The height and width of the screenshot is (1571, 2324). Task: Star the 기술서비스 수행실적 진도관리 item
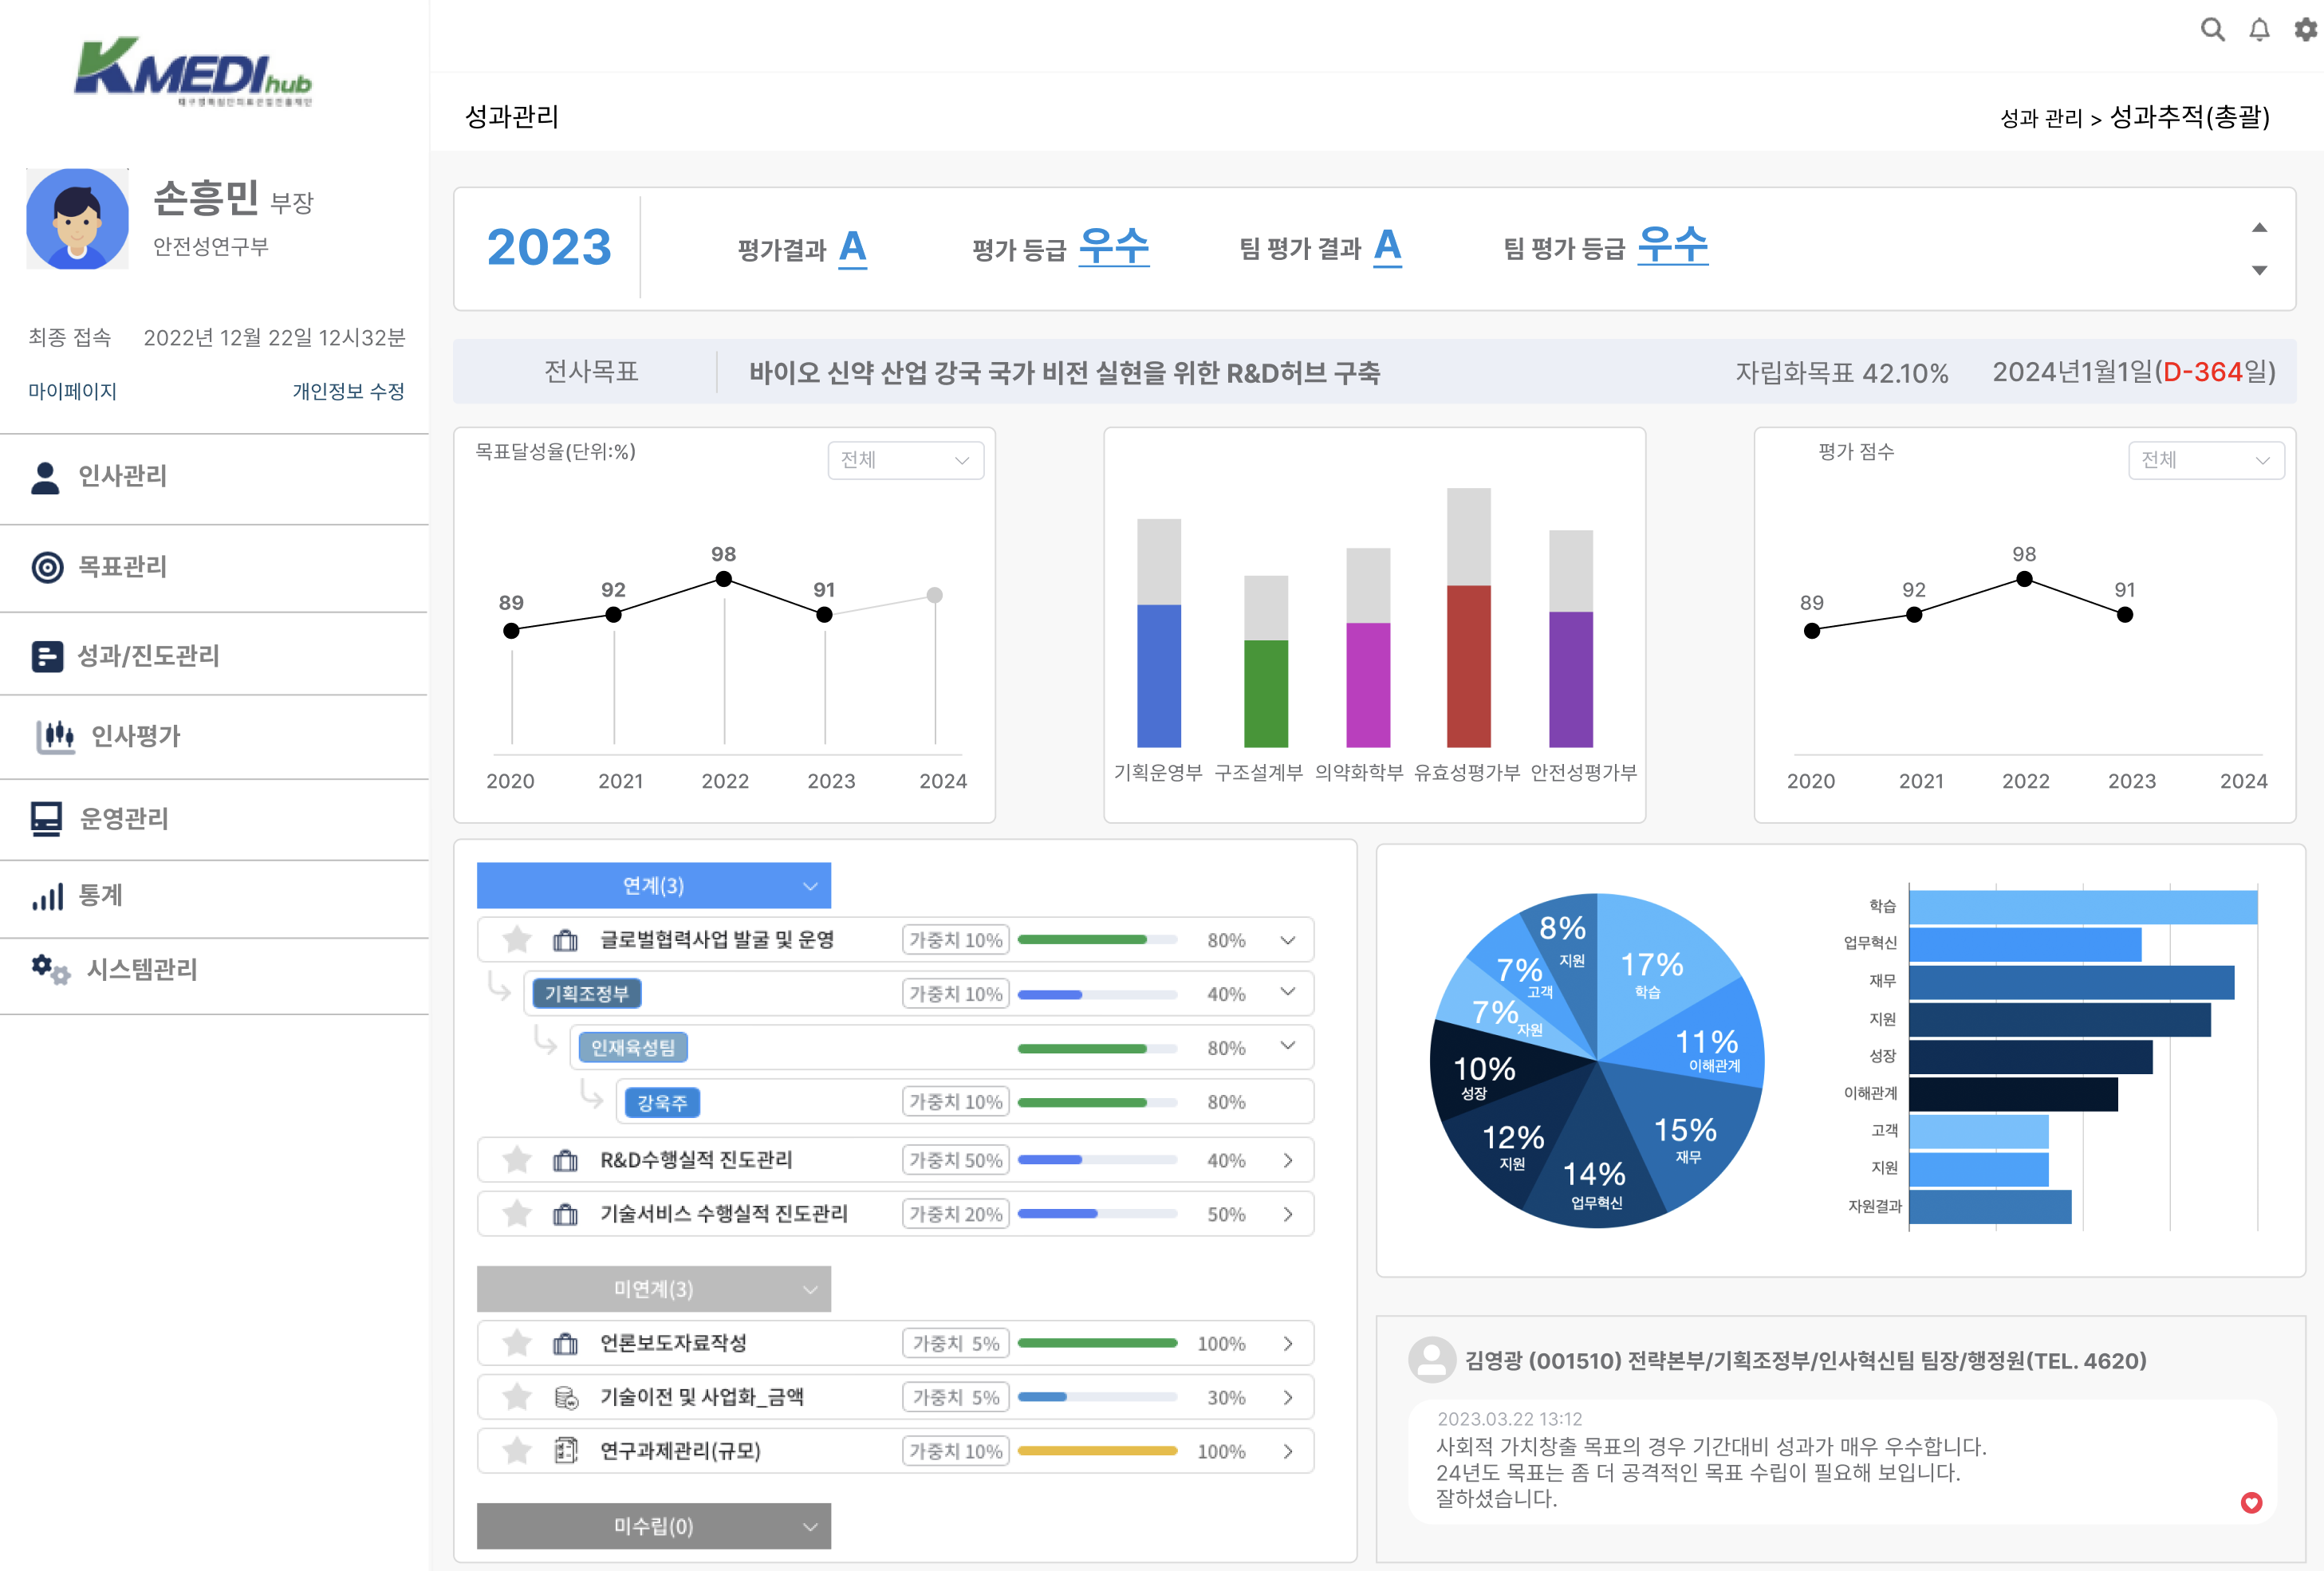[x=516, y=1213]
